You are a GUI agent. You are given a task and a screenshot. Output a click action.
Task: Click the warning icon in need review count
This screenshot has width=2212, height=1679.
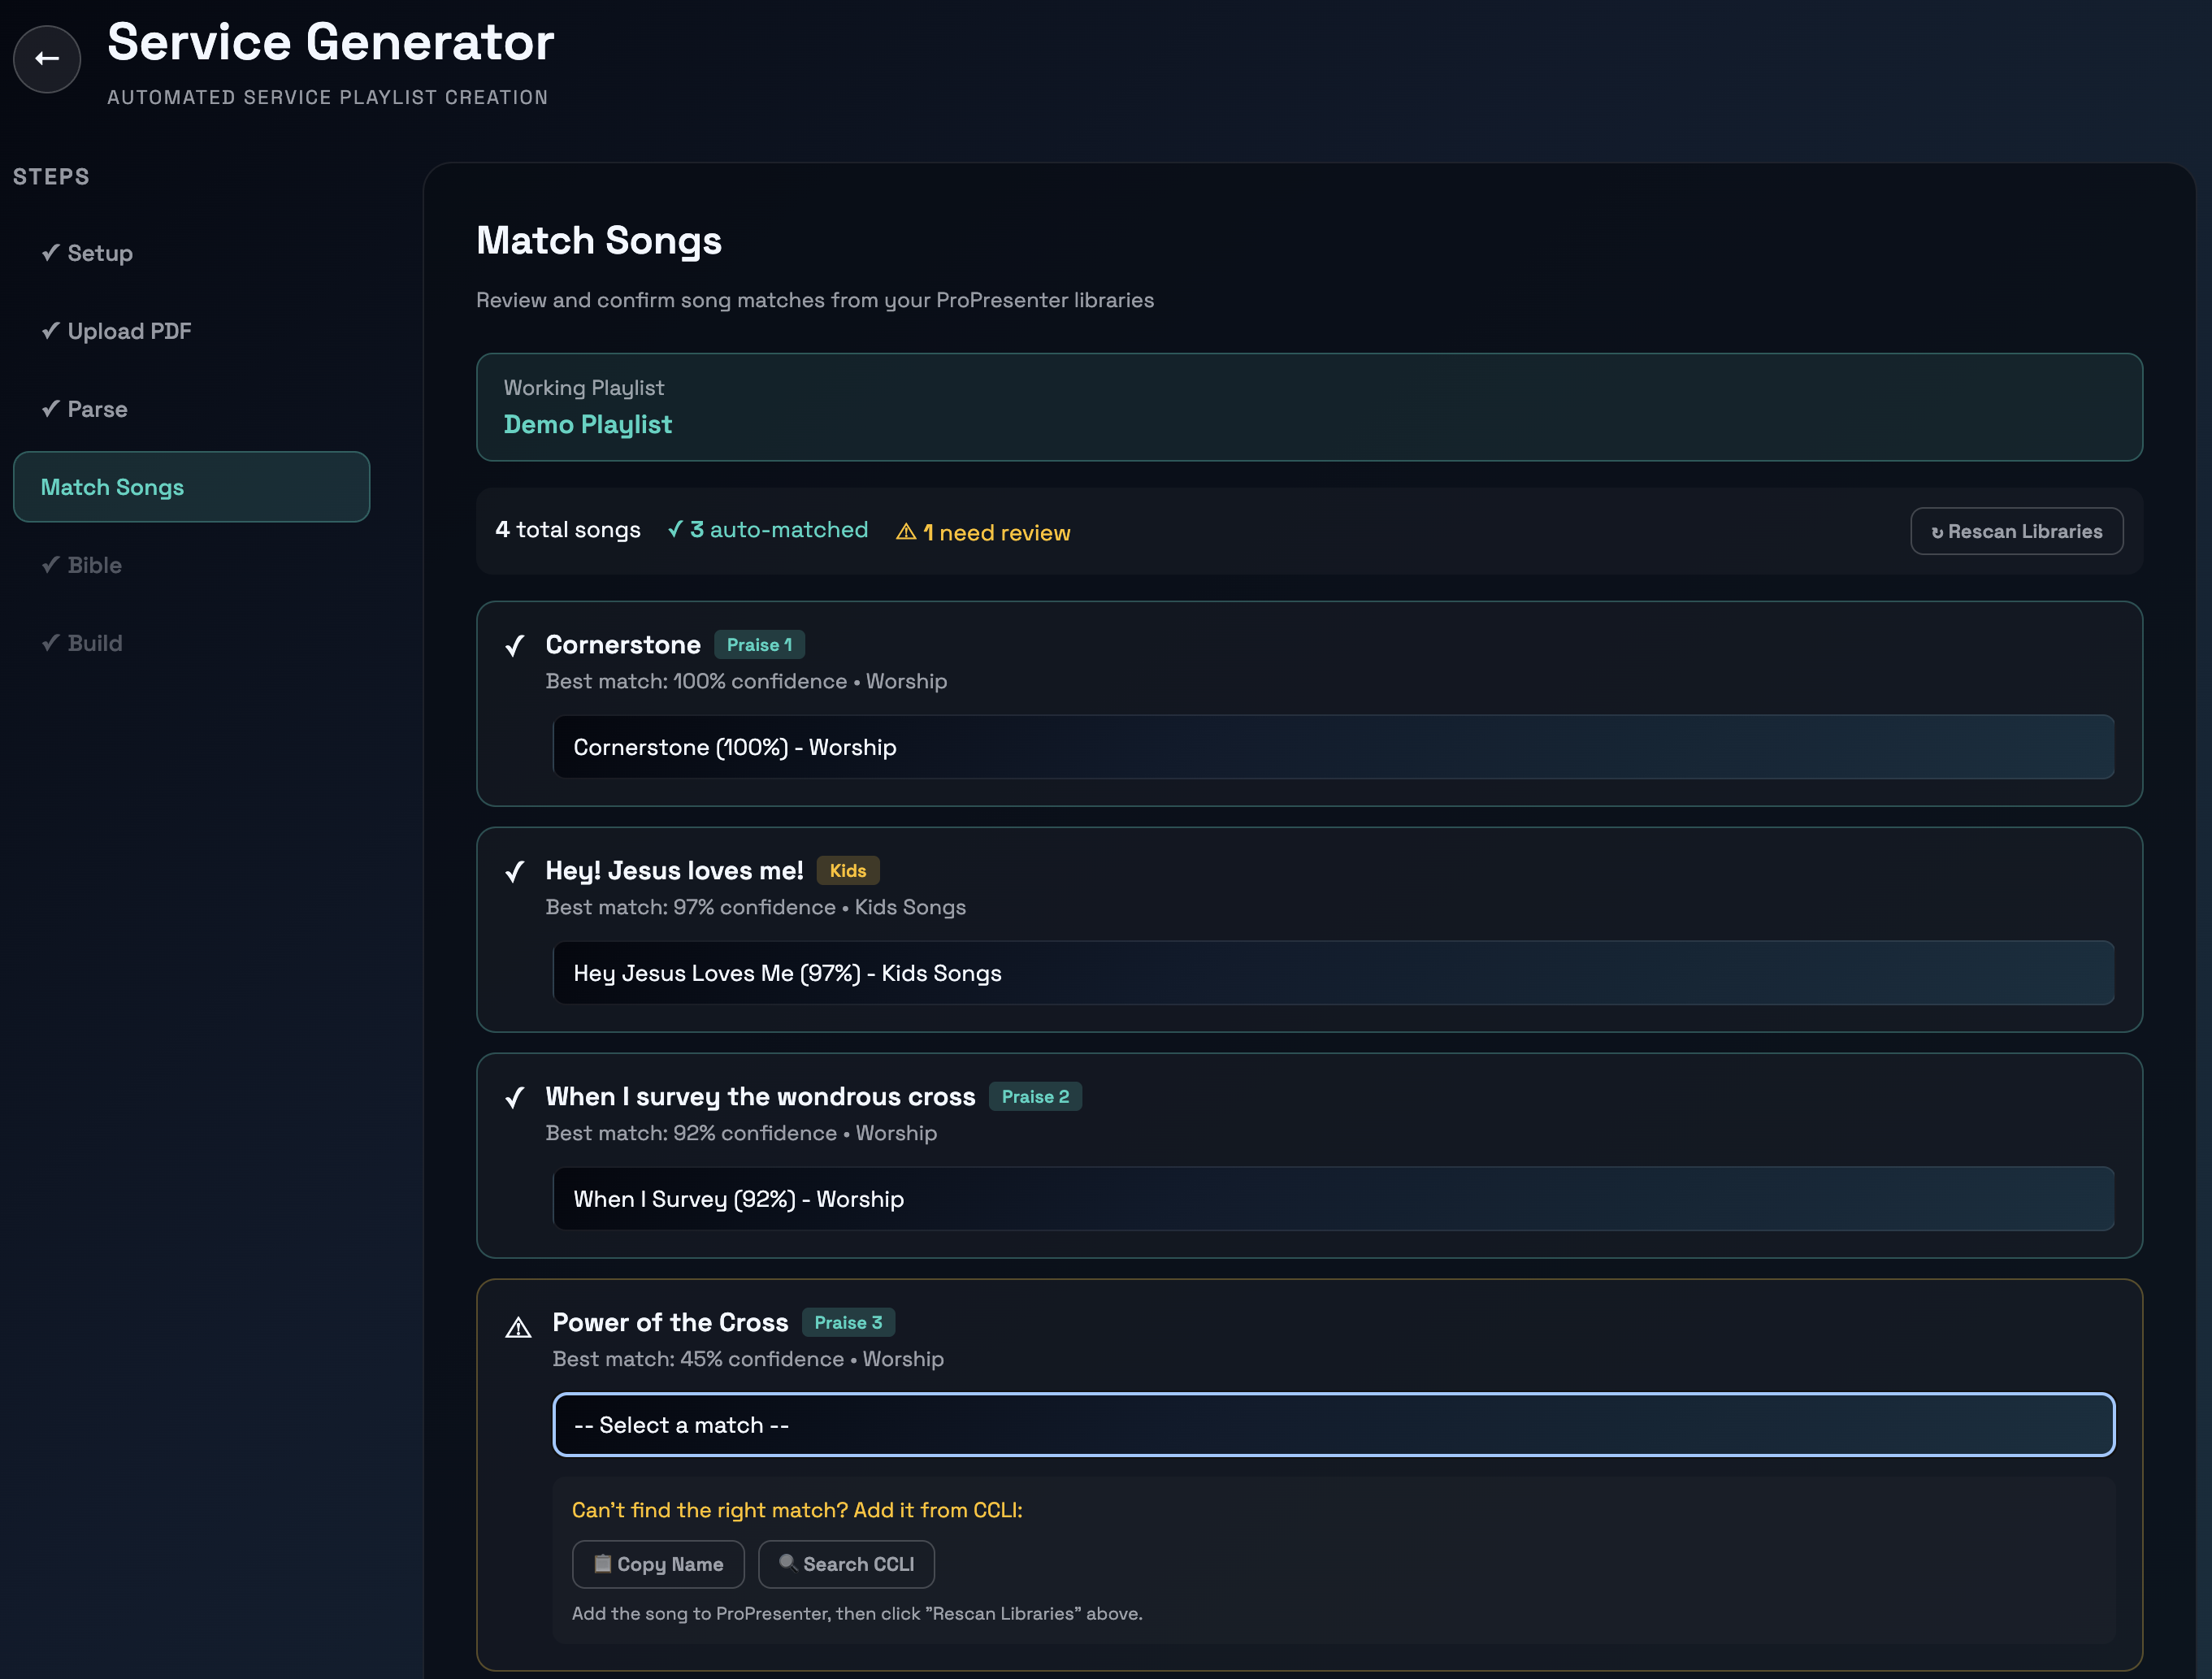click(906, 532)
